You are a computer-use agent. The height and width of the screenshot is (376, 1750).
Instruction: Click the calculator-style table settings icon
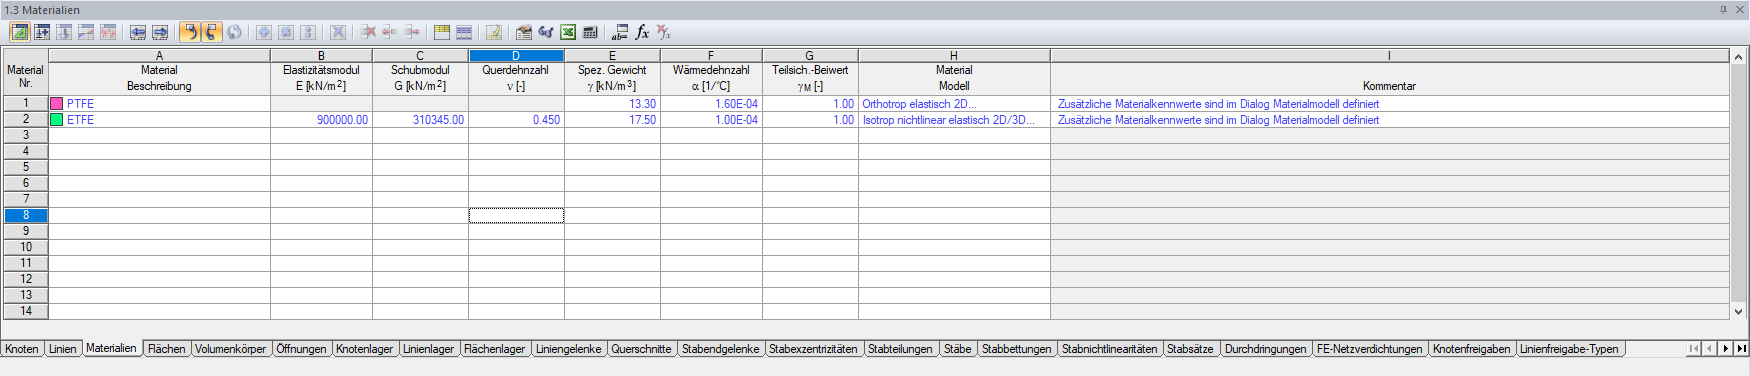590,32
